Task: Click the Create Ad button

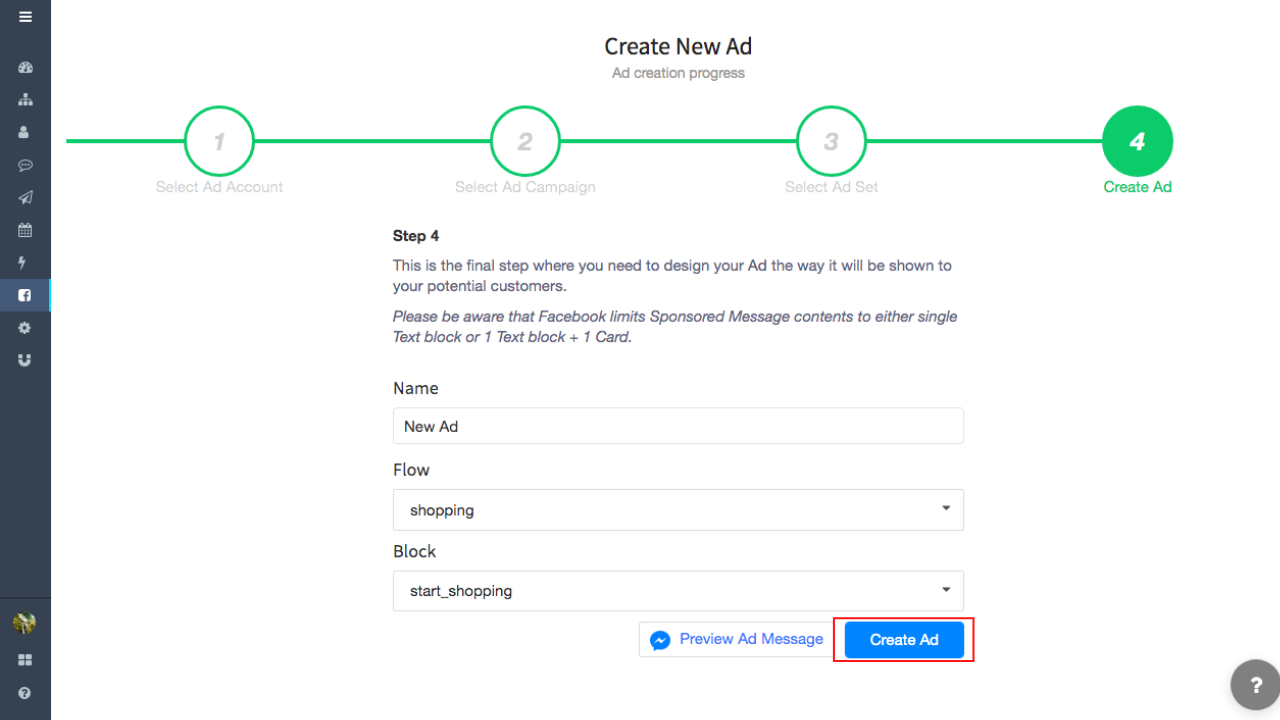Action: point(904,640)
